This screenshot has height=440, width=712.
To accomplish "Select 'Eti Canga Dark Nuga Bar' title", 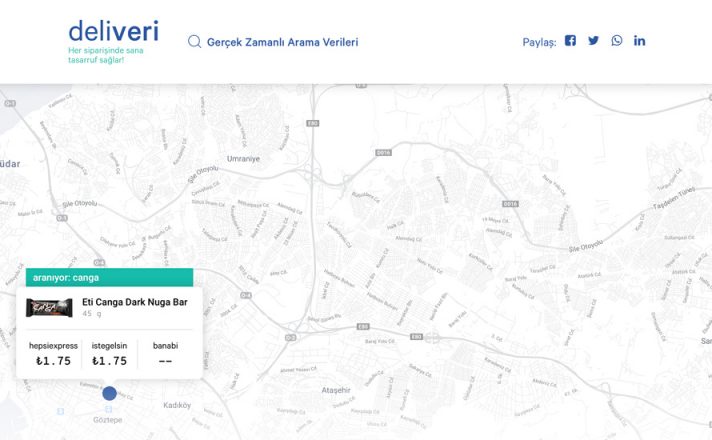I will (x=135, y=302).
